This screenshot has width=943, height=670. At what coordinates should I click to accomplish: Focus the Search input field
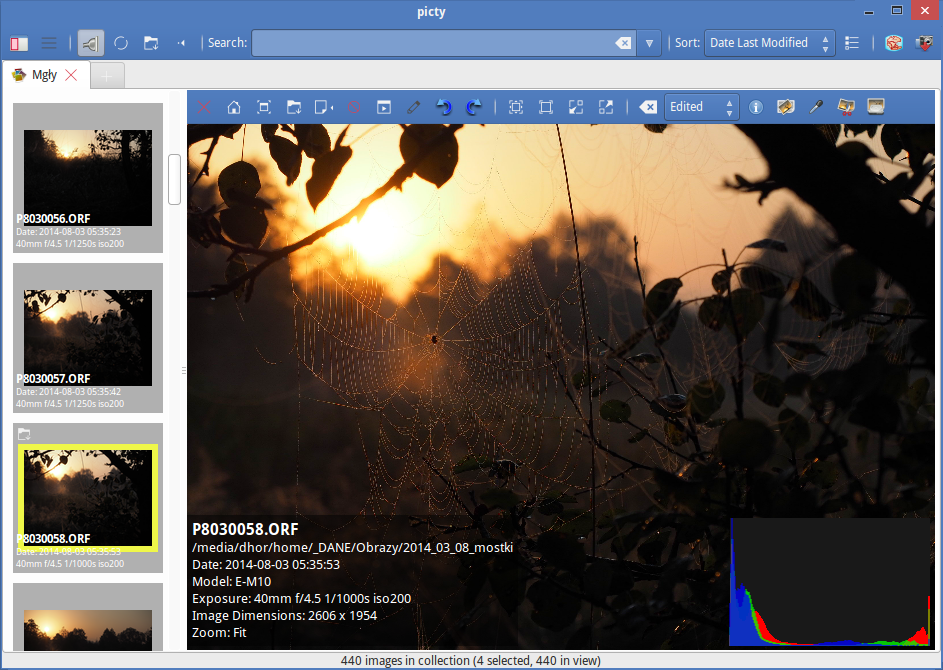coord(432,43)
